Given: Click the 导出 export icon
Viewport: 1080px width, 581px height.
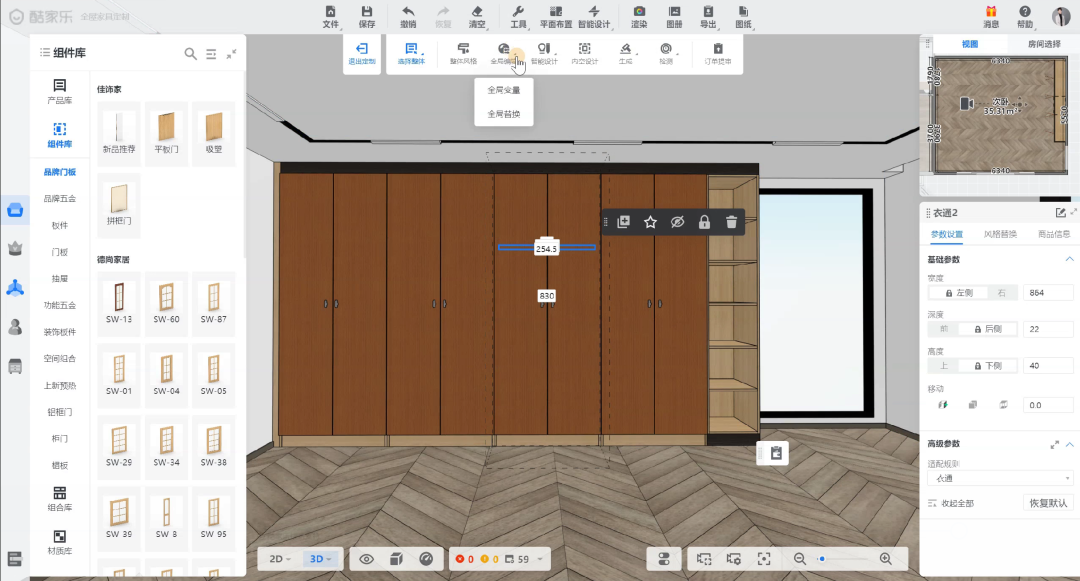Looking at the screenshot, I should (x=708, y=17).
